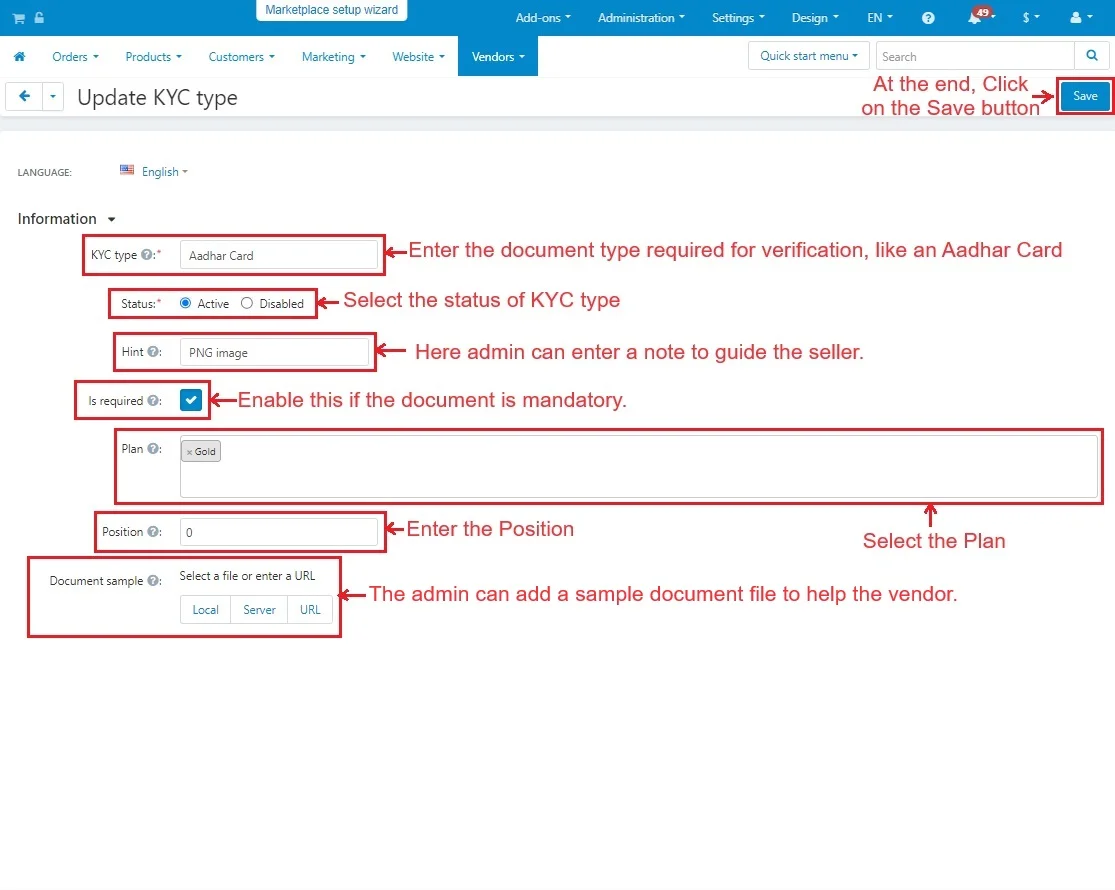Image resolution: width=1115 pixels, height=890 pixels.
Task: Toggle the Is required checkbox
Action: click(x=191, y=400)
